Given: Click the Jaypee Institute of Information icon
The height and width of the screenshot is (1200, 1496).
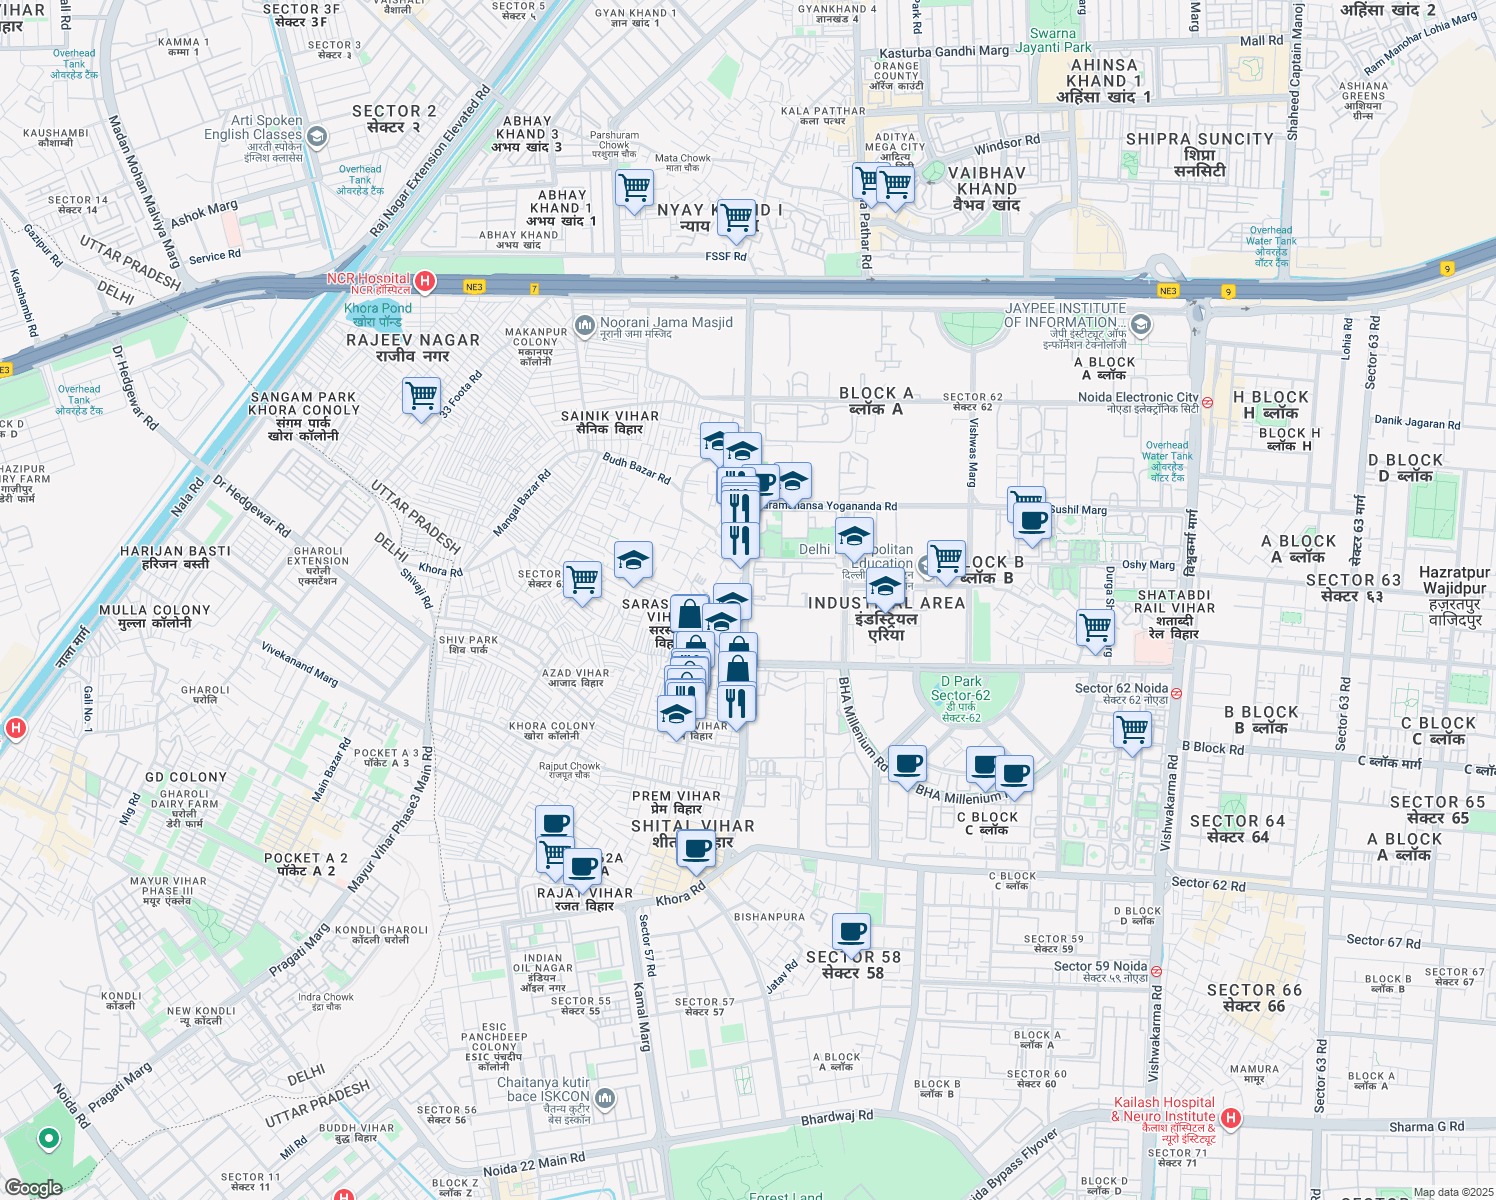Looking at the screenshot, I should (x=1140, y=326).
